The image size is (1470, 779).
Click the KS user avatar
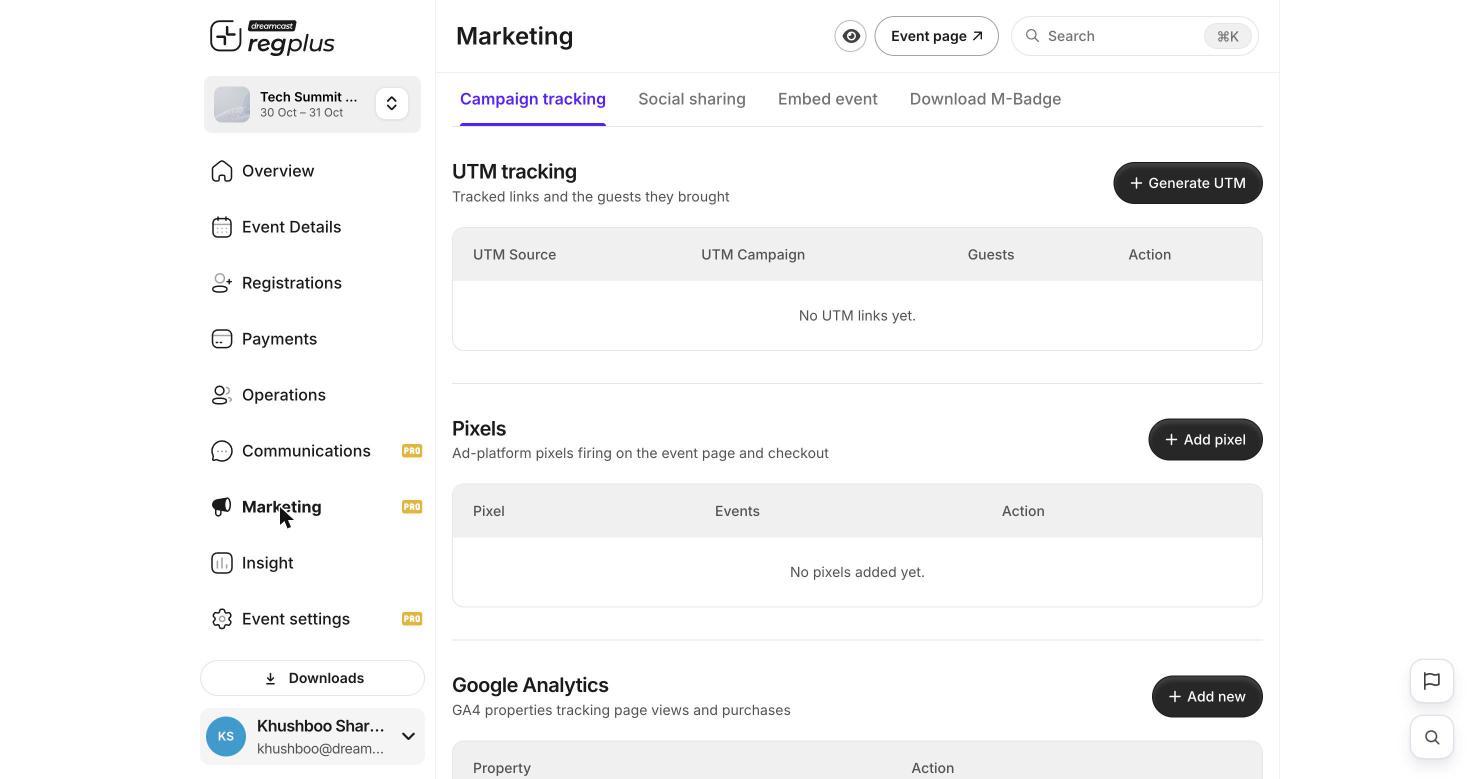tap(226, 737)
